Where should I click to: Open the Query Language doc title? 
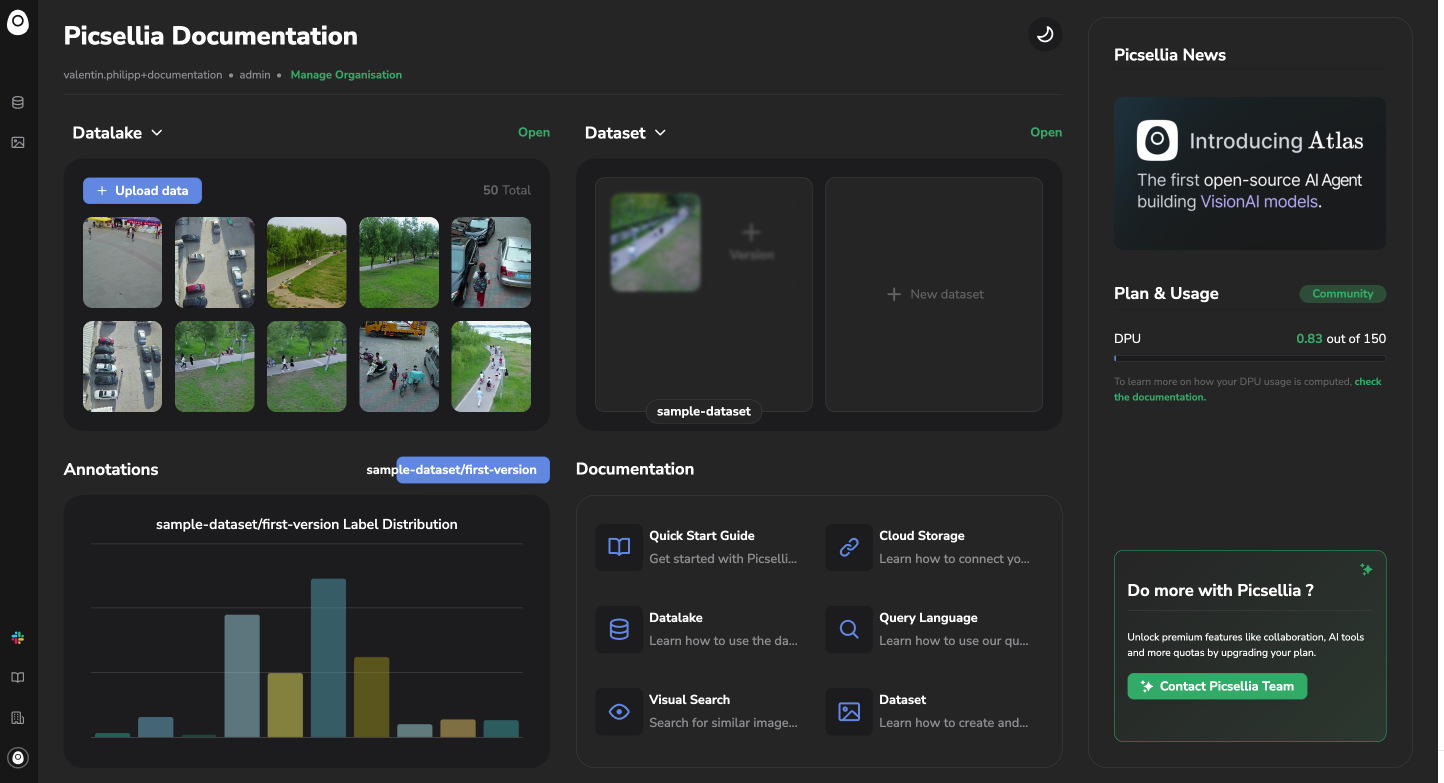coord(928,618)
